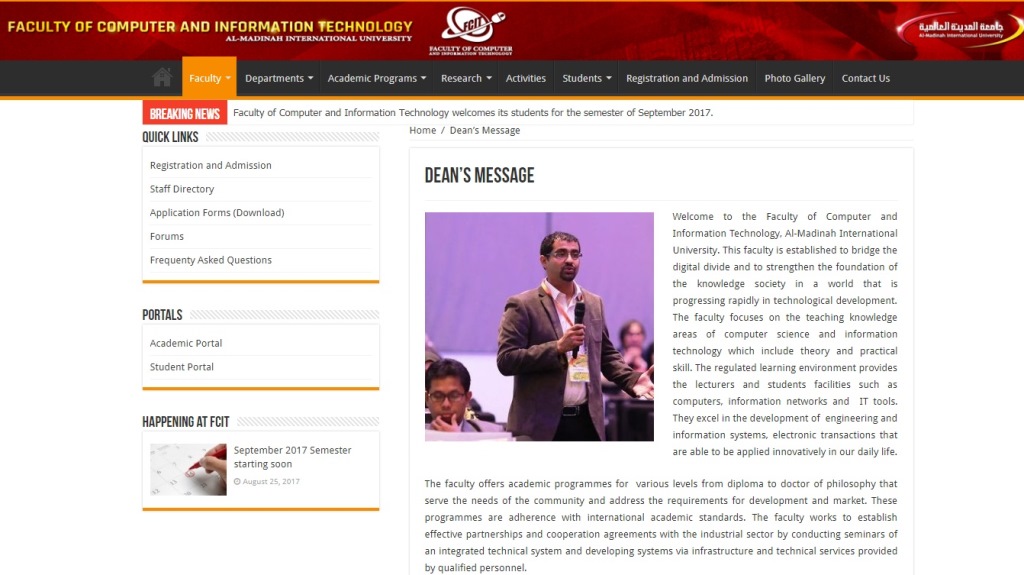The width and height of the screenshot is (1024, 575).
Task: Open Al-Madinah International University Arabic logo
Action: coord(959,29)
